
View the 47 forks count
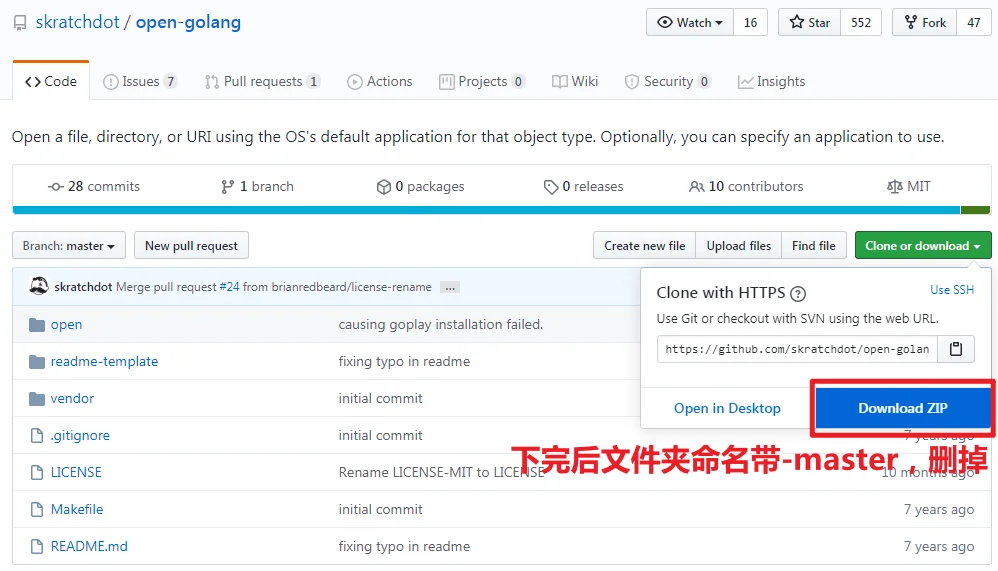pyautogui.click(x=973, y=22)
